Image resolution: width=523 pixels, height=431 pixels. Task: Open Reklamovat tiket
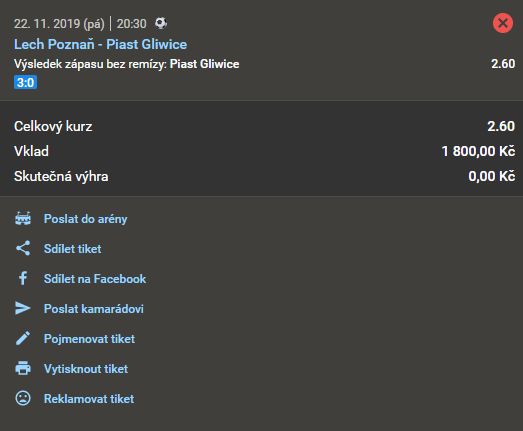89,399
